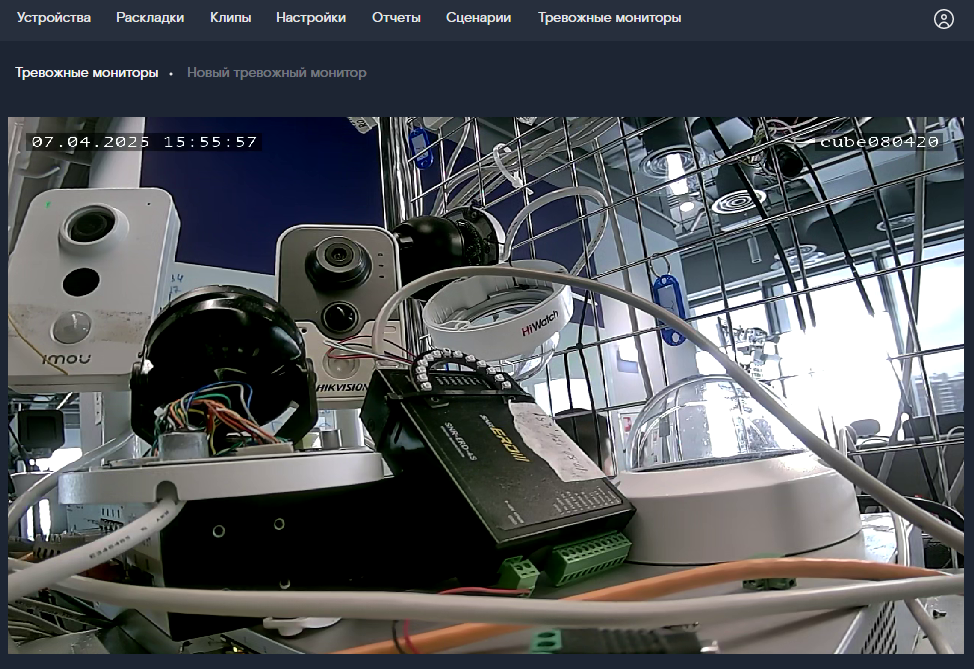Screen dimensions: 974x669
Task: Click the green terminal block connector
Action: point(587,557)
